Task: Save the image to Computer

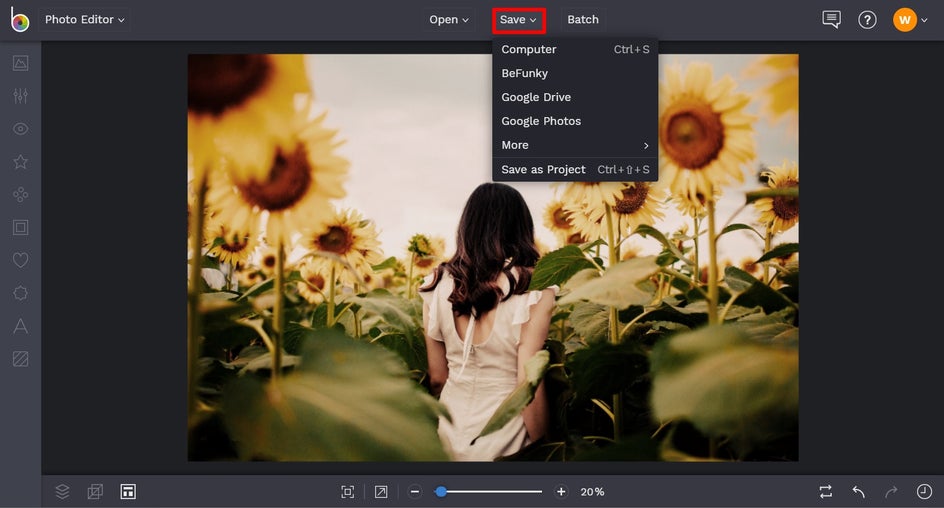Action: 575,49
